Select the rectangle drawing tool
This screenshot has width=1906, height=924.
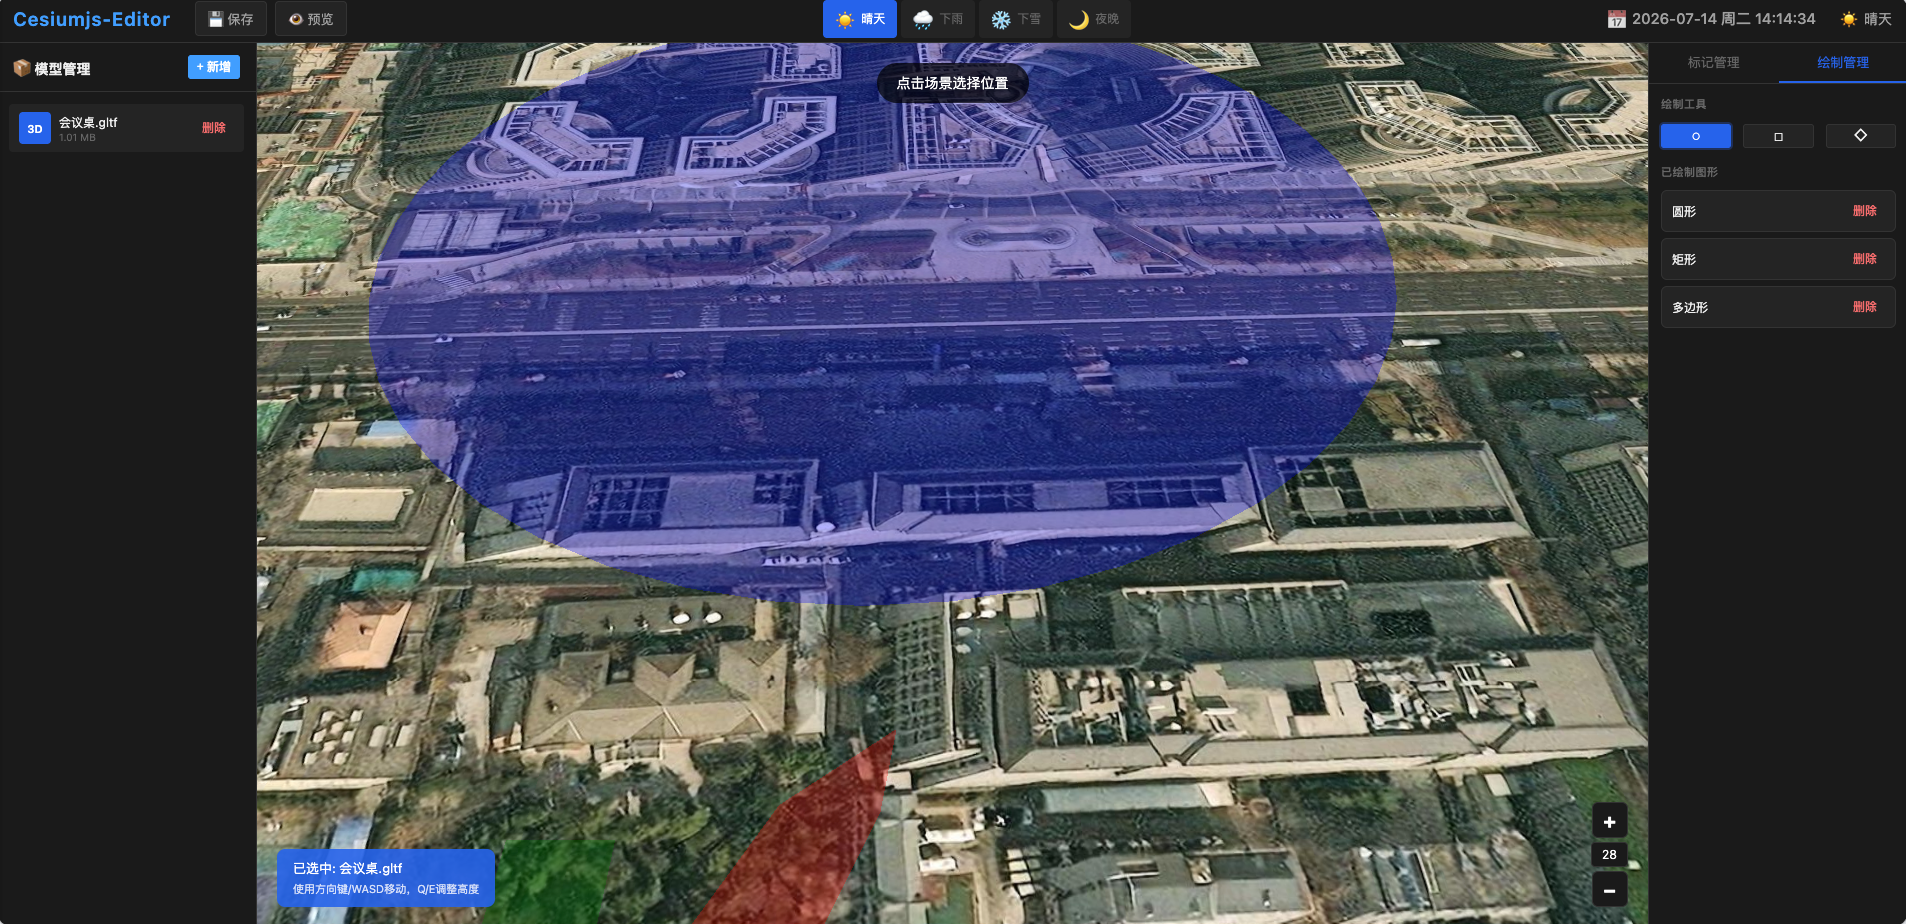click(1778, 136)
